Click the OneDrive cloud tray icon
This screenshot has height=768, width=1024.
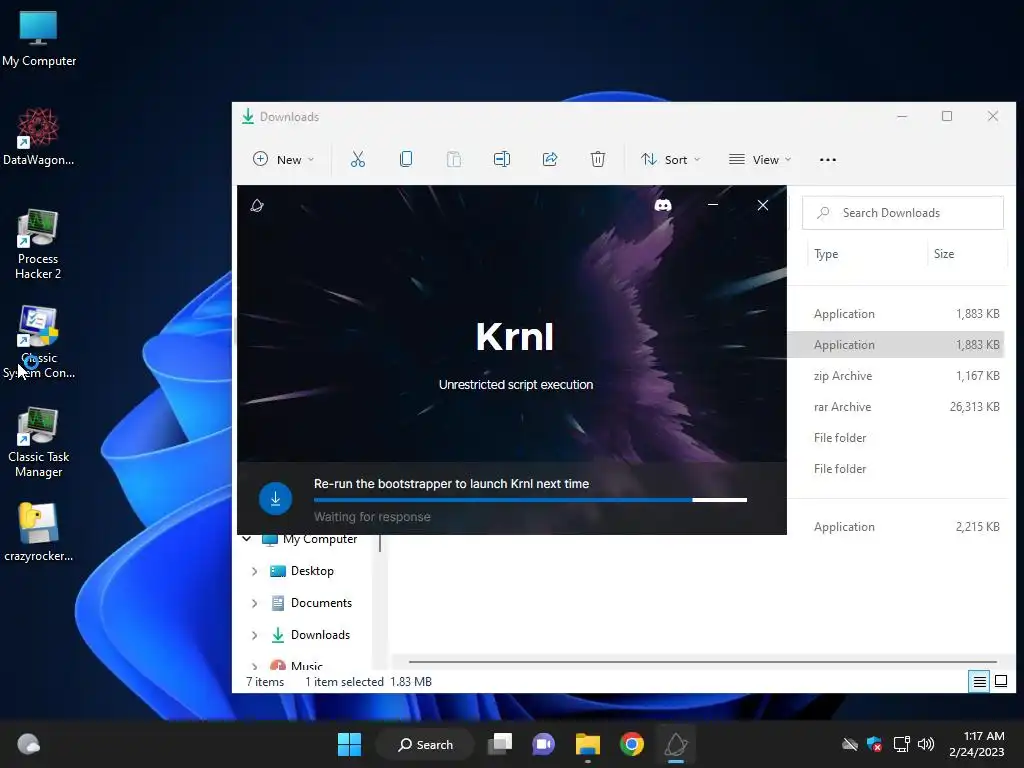coord(850,744)
